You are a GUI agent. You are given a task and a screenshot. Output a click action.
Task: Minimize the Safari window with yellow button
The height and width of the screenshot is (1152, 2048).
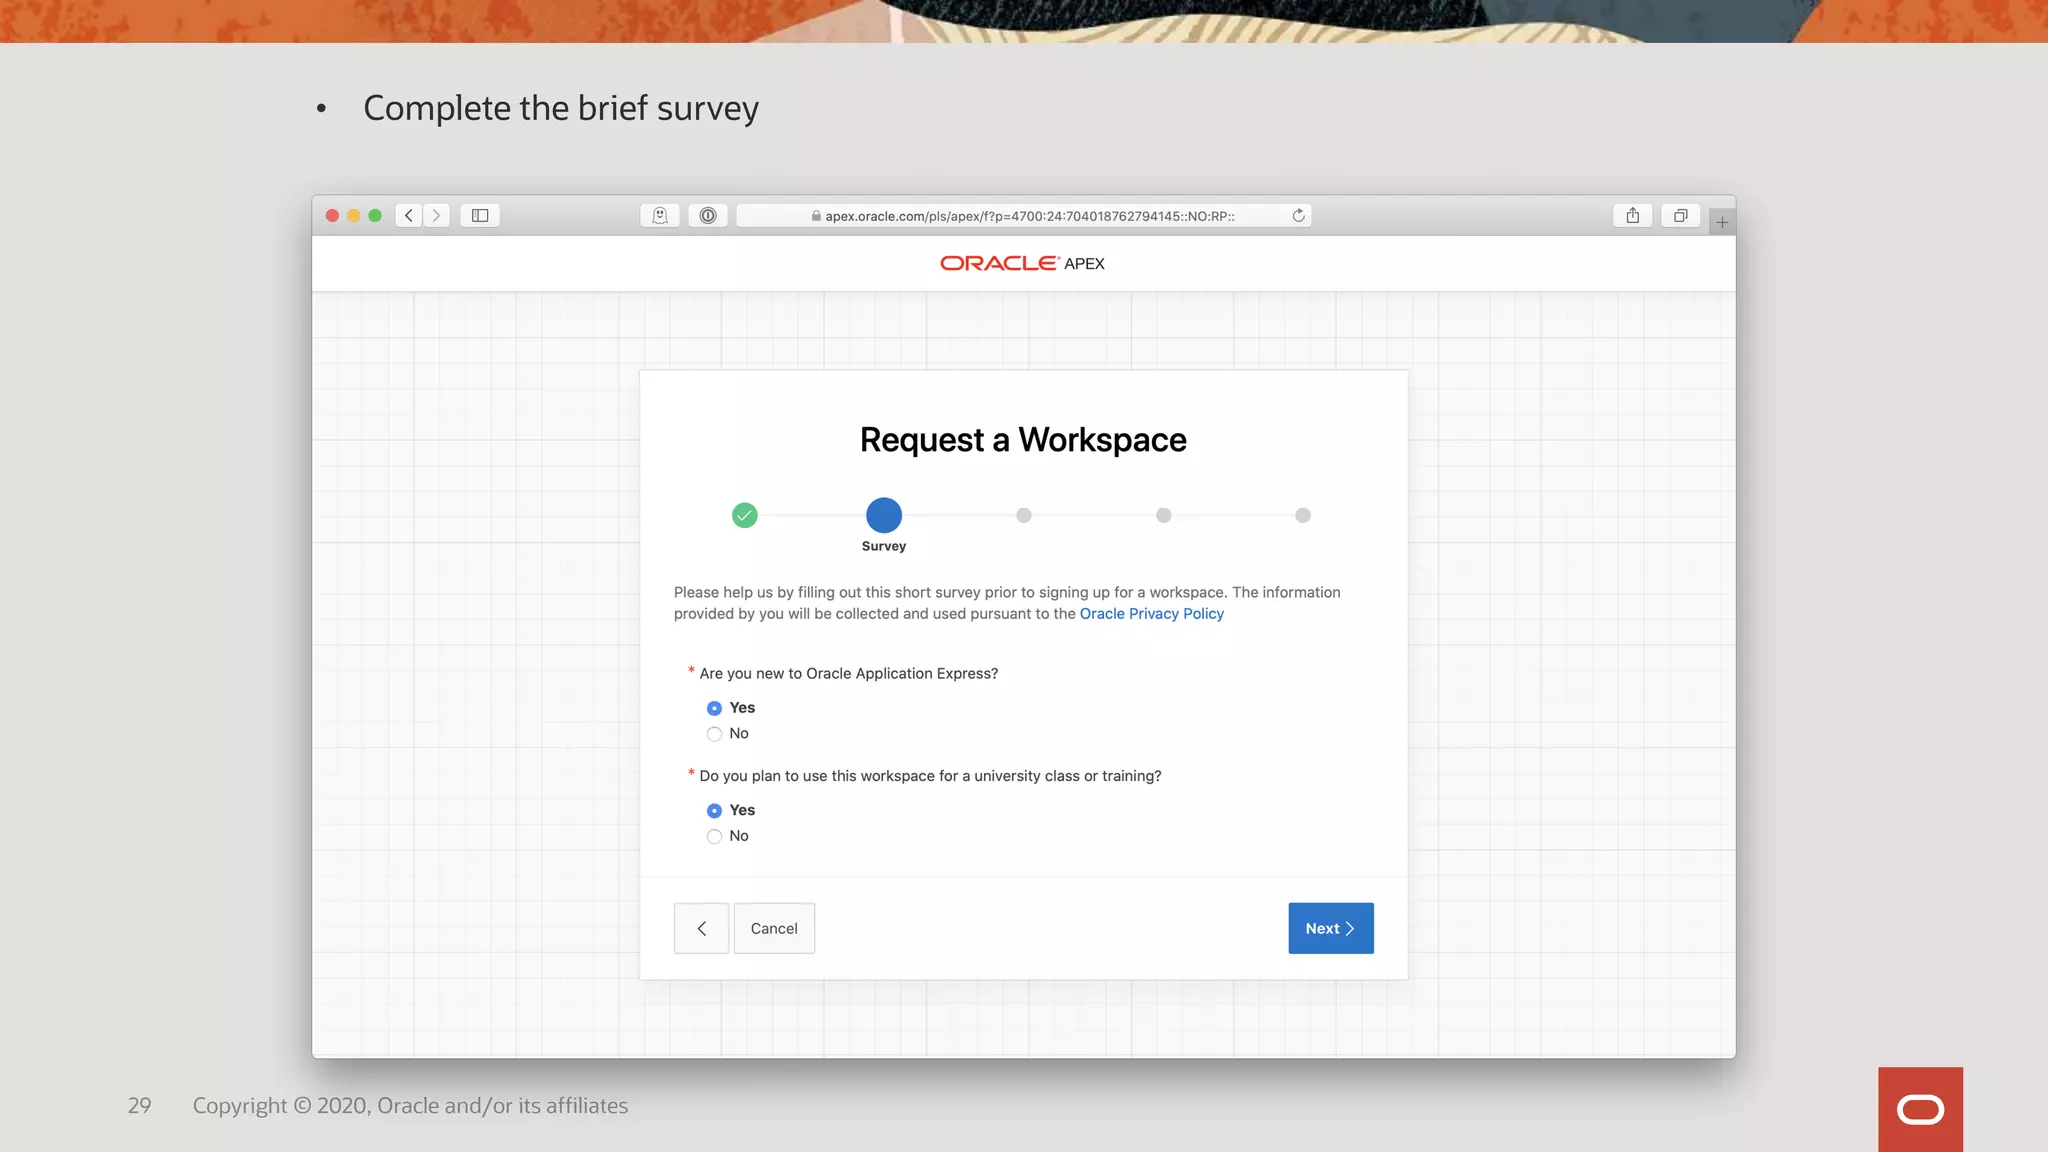click(353, 216)
